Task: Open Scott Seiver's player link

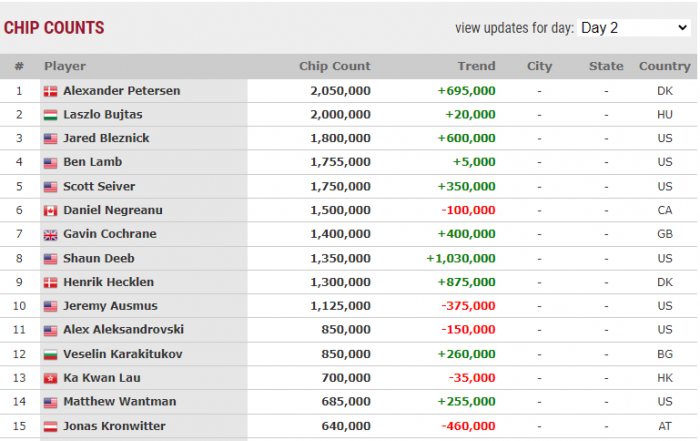Action: click(99, 186)
